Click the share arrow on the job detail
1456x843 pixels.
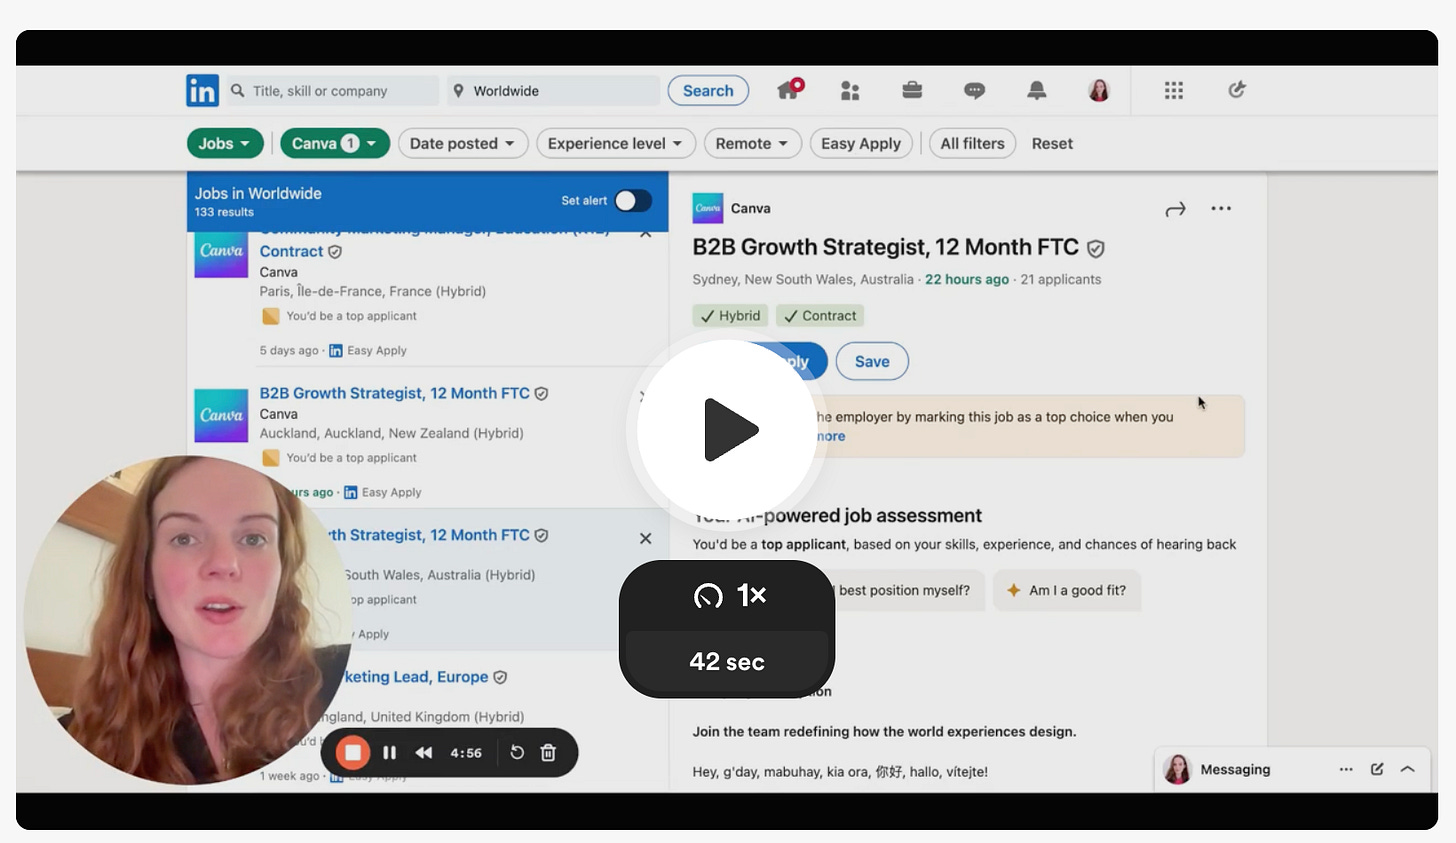pos(1175,209)
